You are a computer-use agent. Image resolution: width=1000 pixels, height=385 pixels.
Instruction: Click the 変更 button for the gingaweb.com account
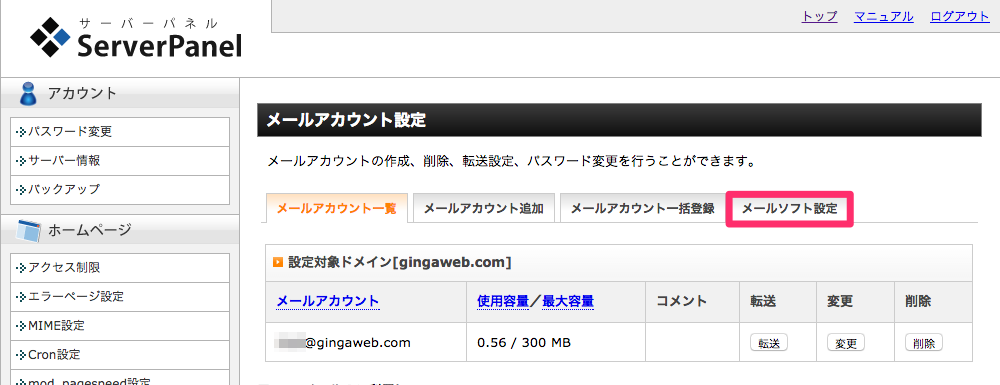click(846, 343)
